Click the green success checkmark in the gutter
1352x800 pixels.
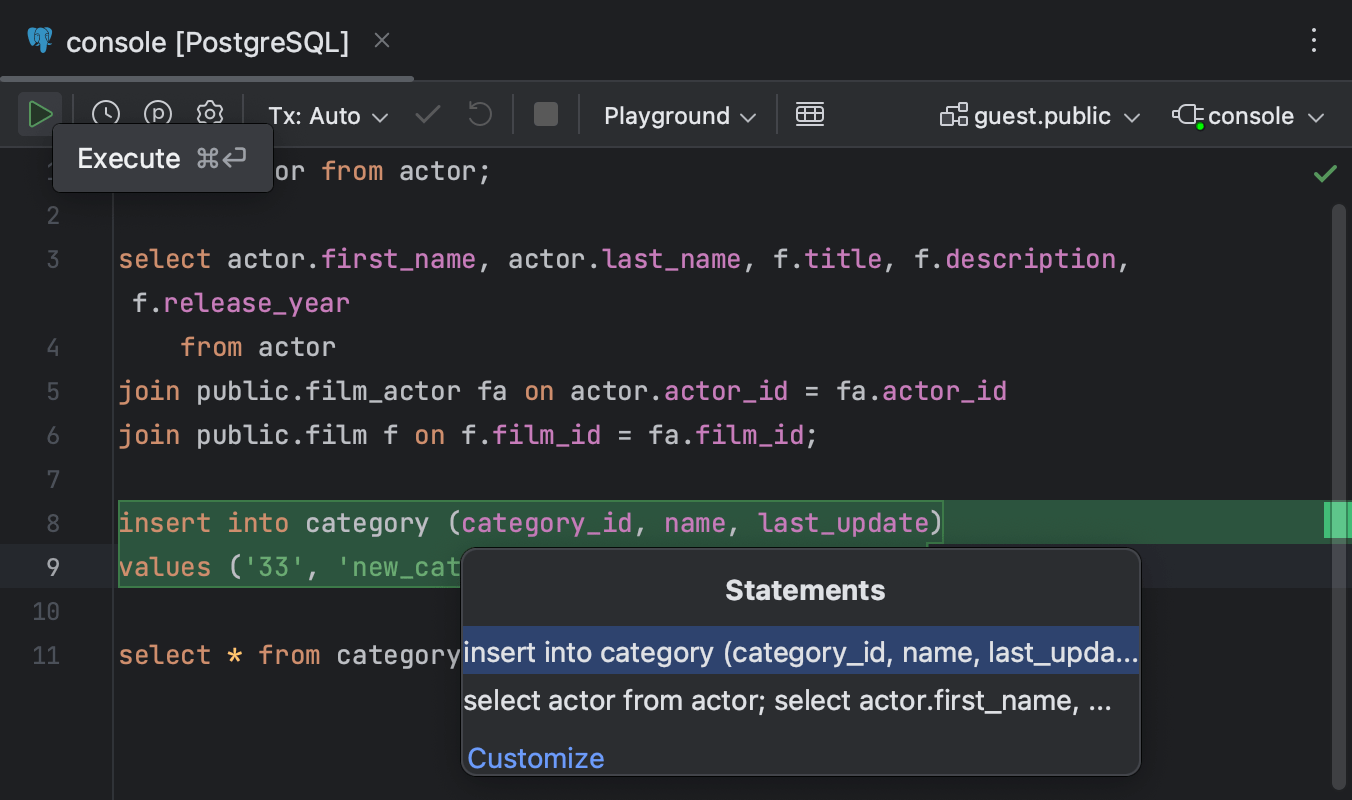(1325, 172)
